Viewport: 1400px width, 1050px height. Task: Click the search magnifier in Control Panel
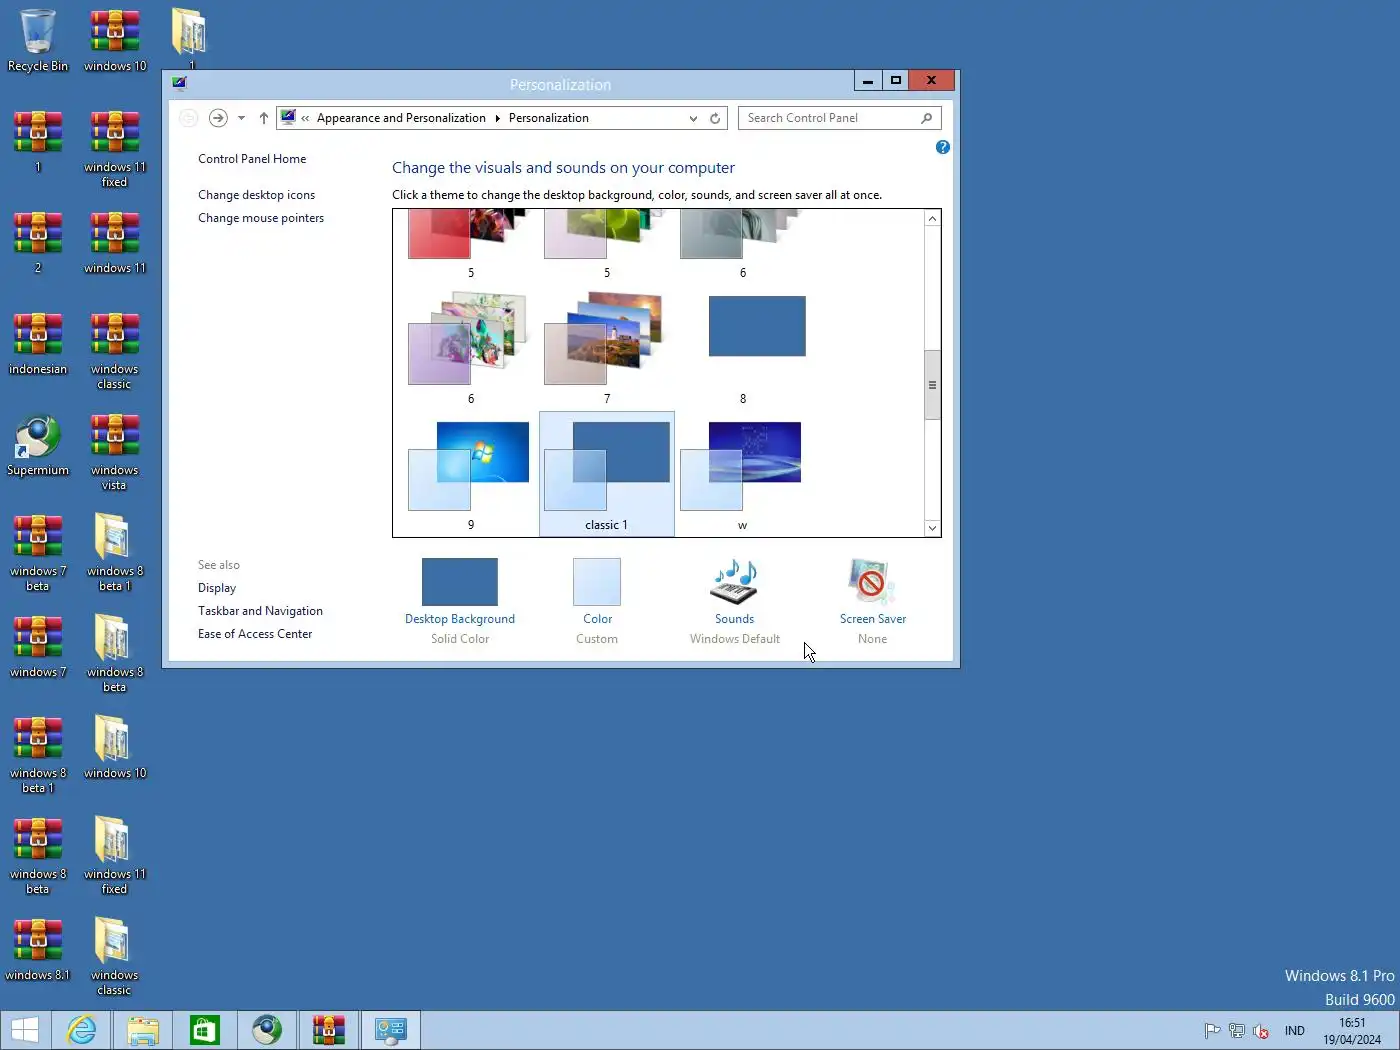[x=927, y=118]
